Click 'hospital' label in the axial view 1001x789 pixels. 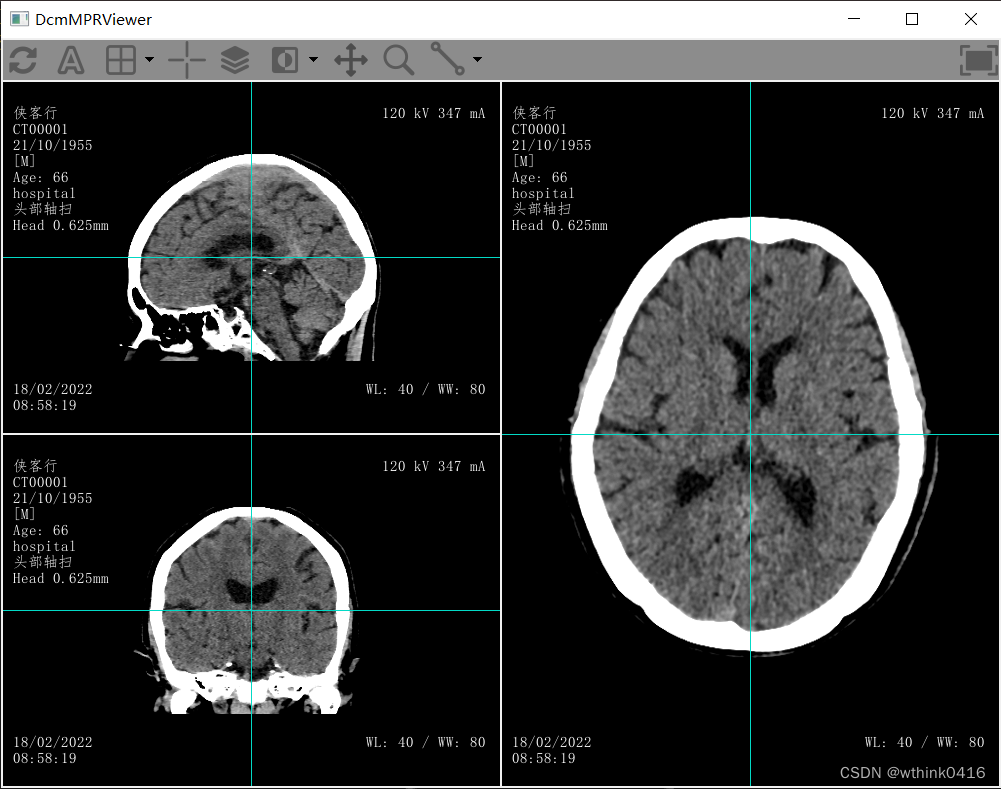(543, 193)
